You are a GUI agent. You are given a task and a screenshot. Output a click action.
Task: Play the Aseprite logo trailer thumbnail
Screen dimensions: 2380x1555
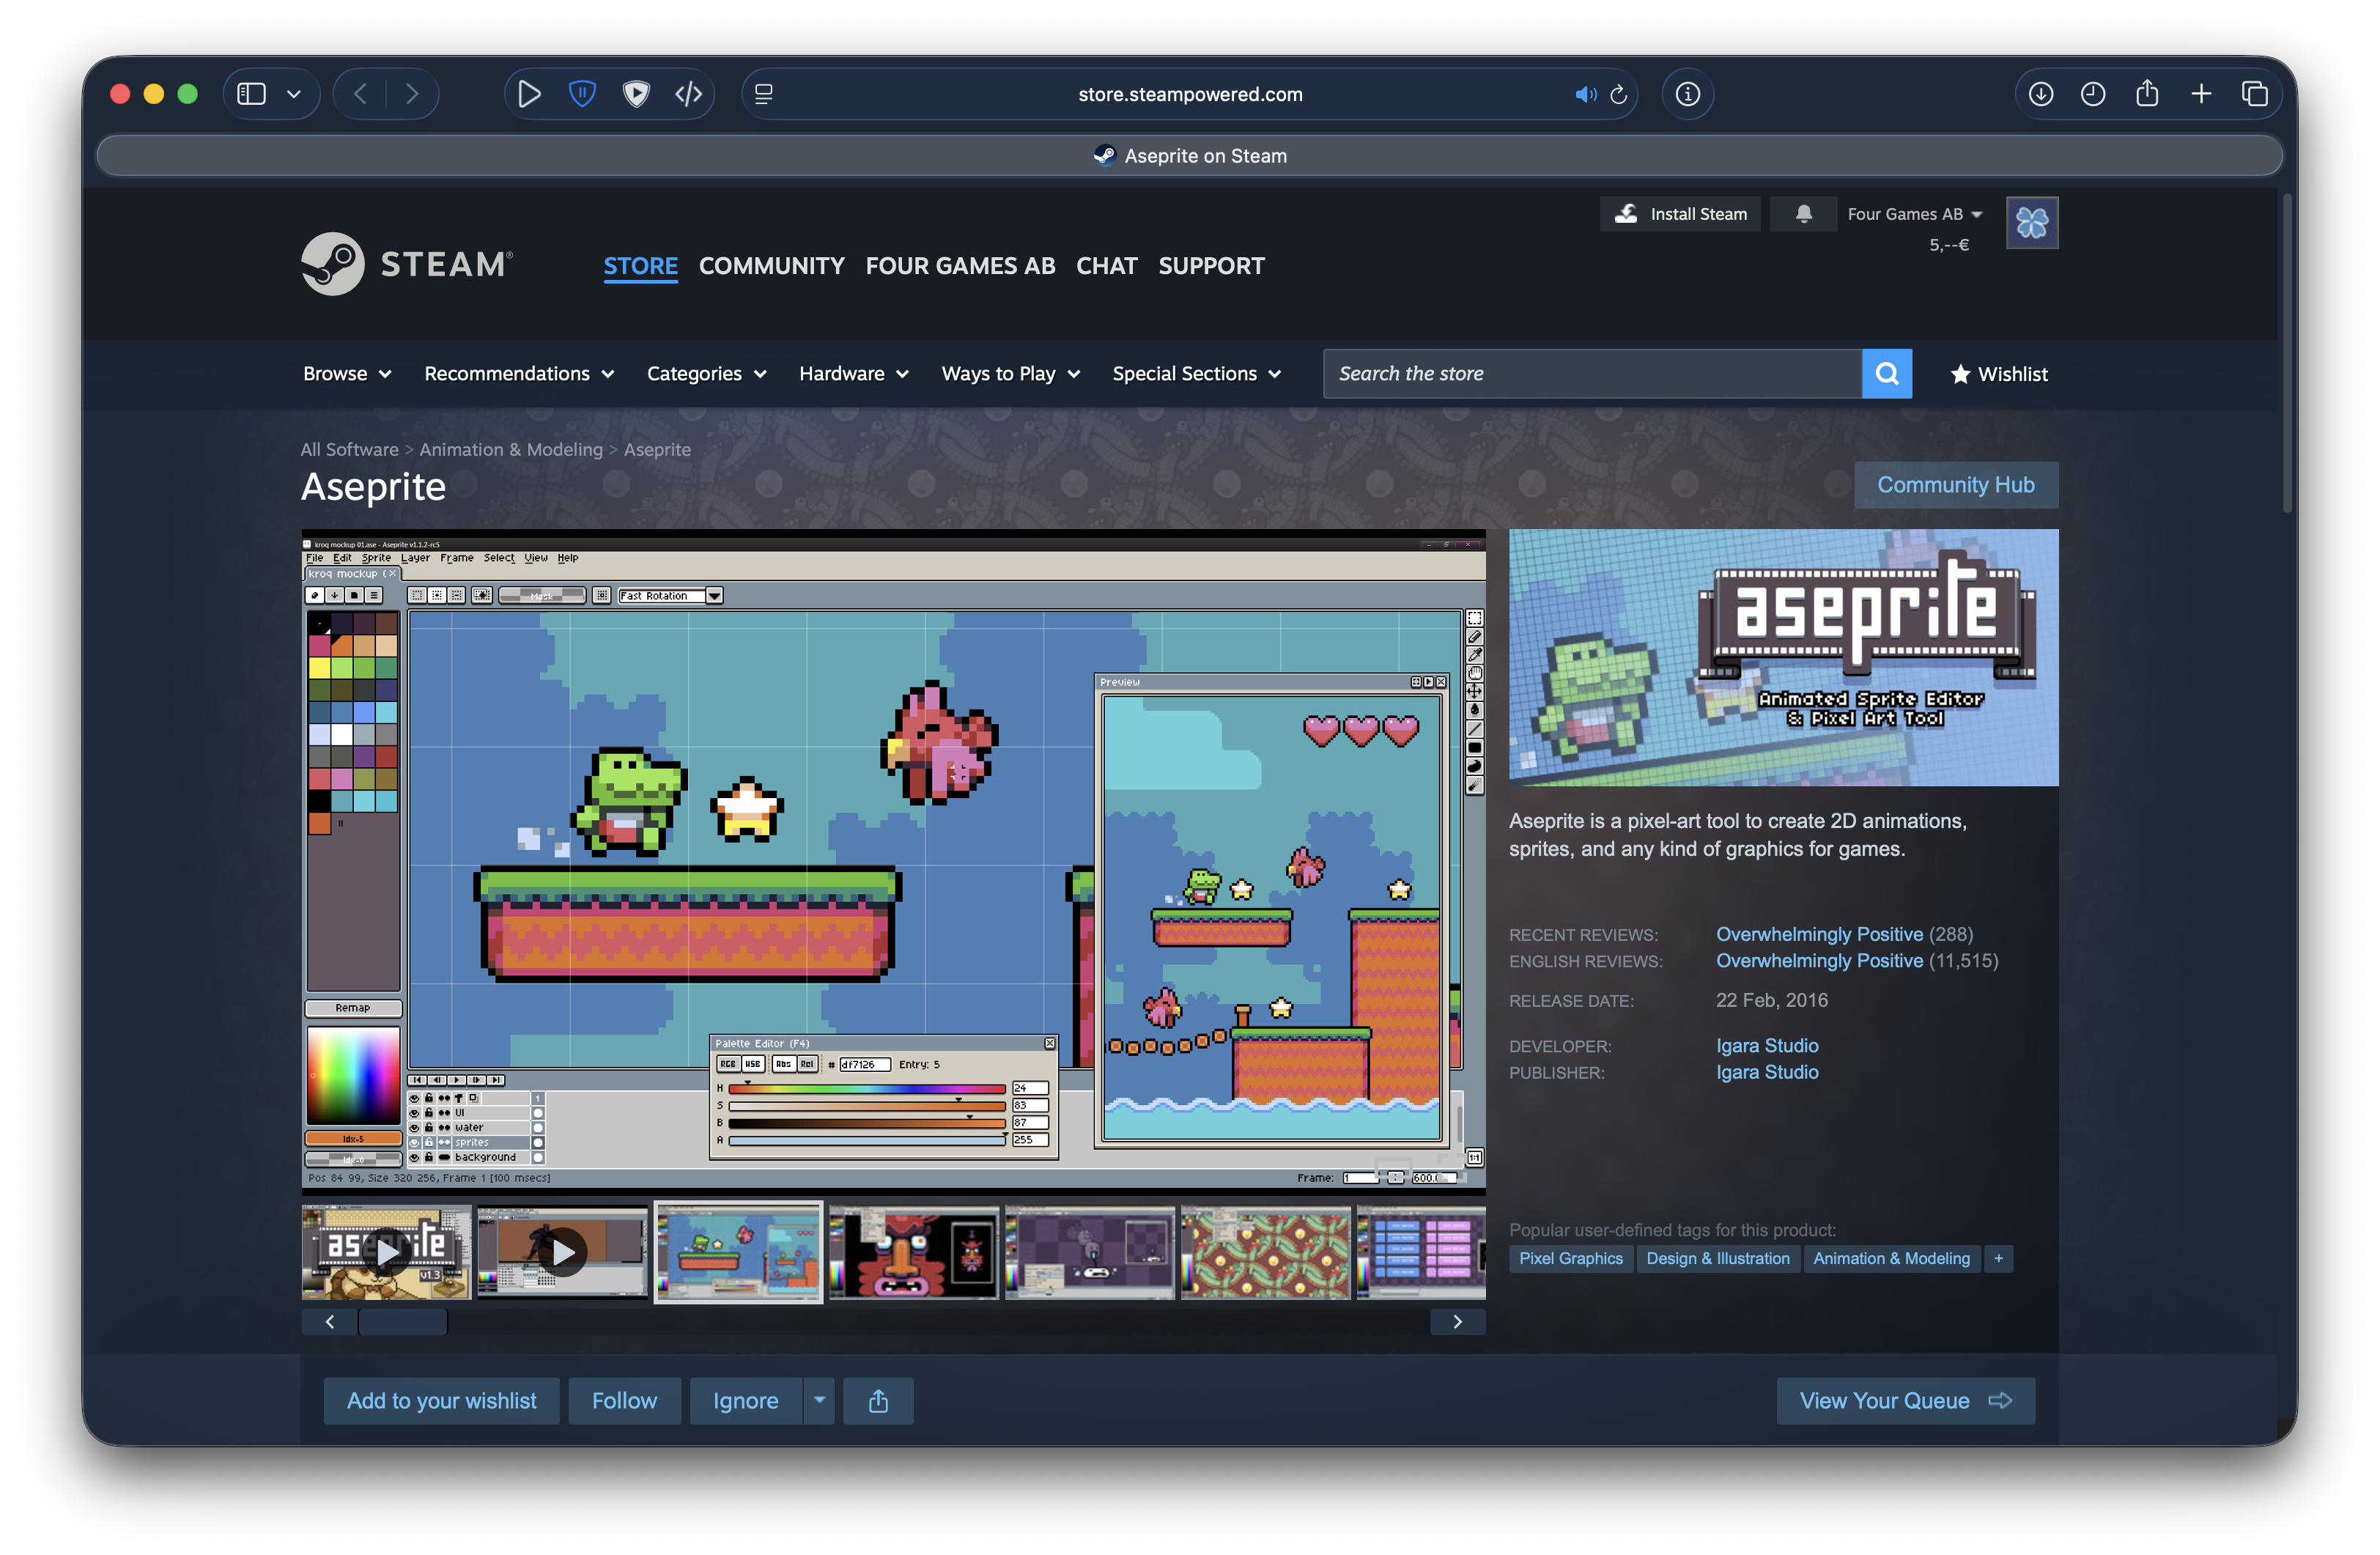coord(386,1252)
